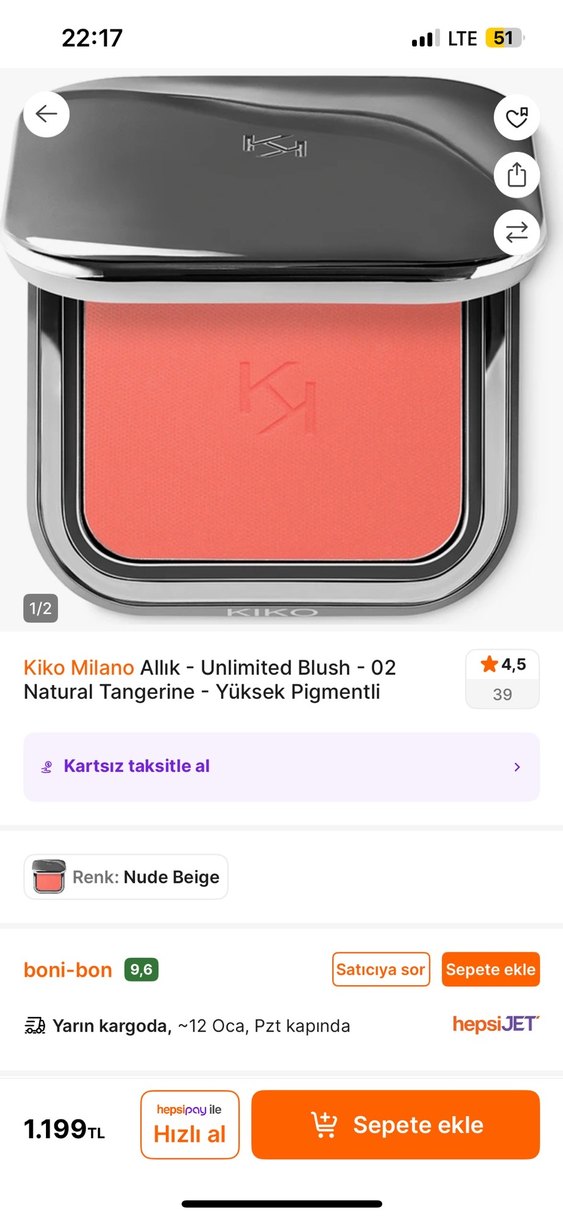Tap the back arrow icon
The image size is (563, 1219).
point(46,115)
